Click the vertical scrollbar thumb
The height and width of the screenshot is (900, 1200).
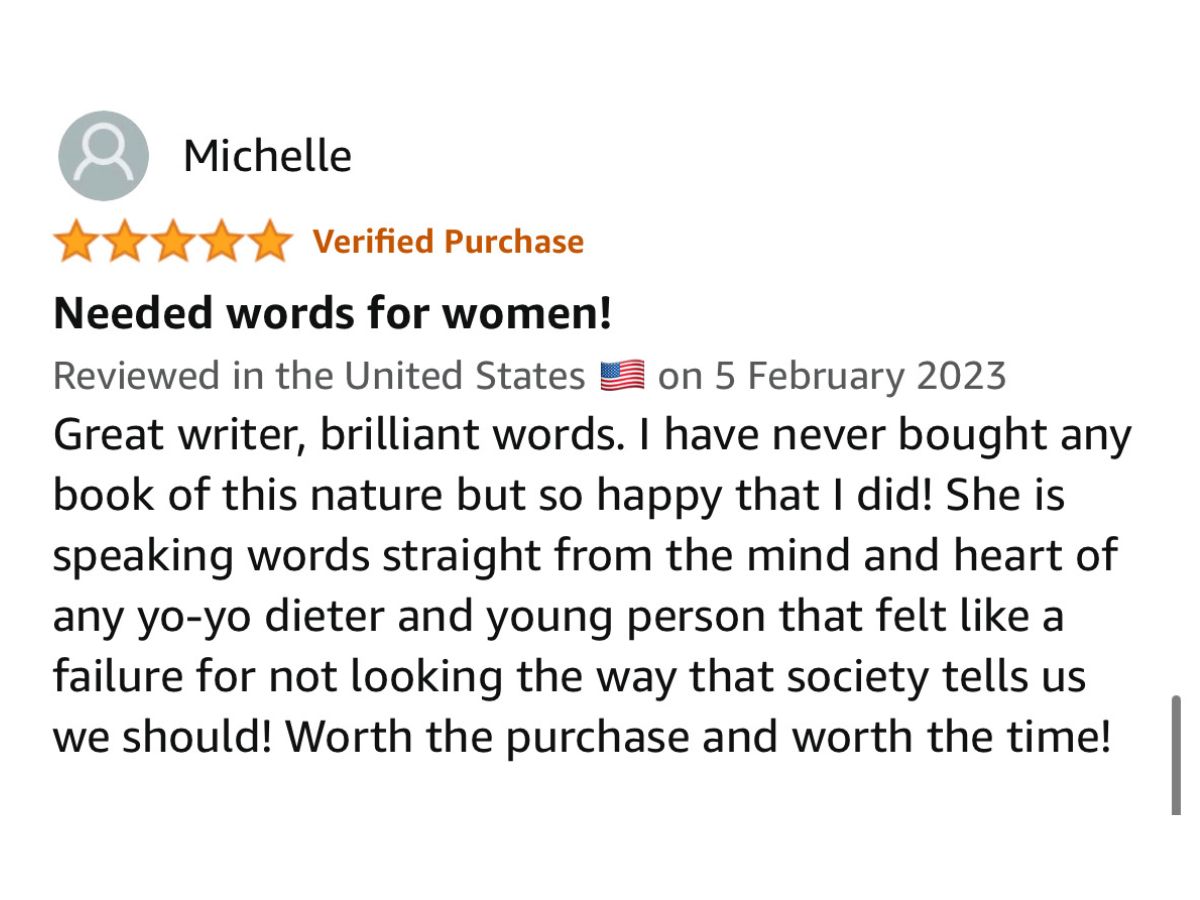click(1176, 755)
